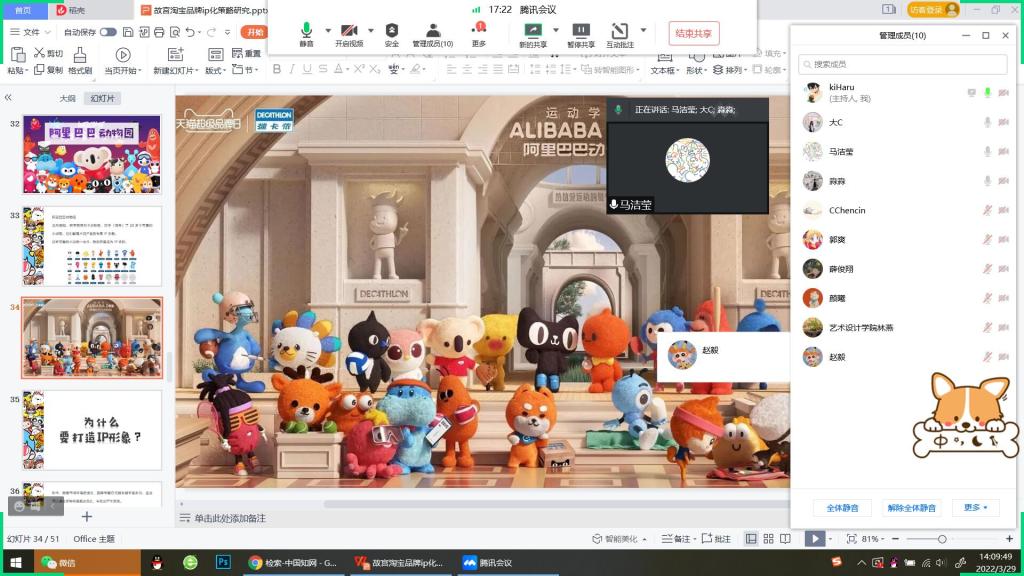Open the Shapes dropdown
Viewport: 1024px width, 576px height.
tap(696, 64)
